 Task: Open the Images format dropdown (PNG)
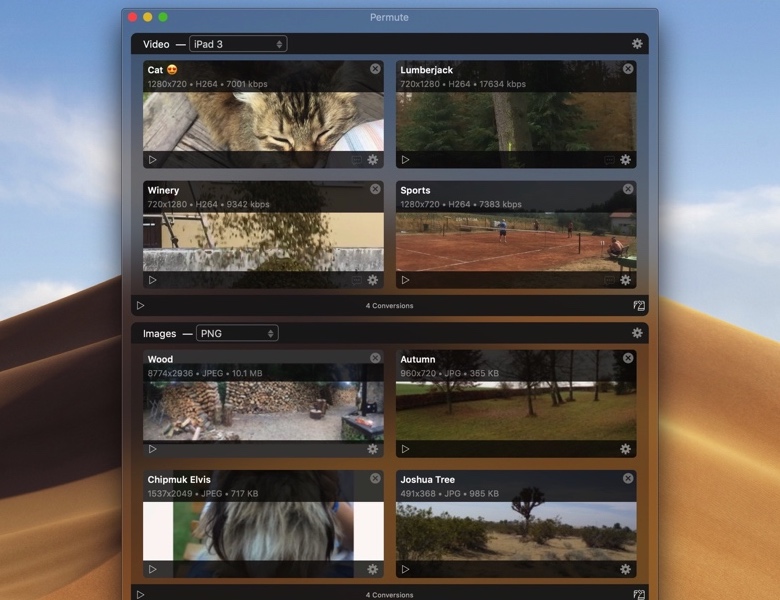[237, 333]
